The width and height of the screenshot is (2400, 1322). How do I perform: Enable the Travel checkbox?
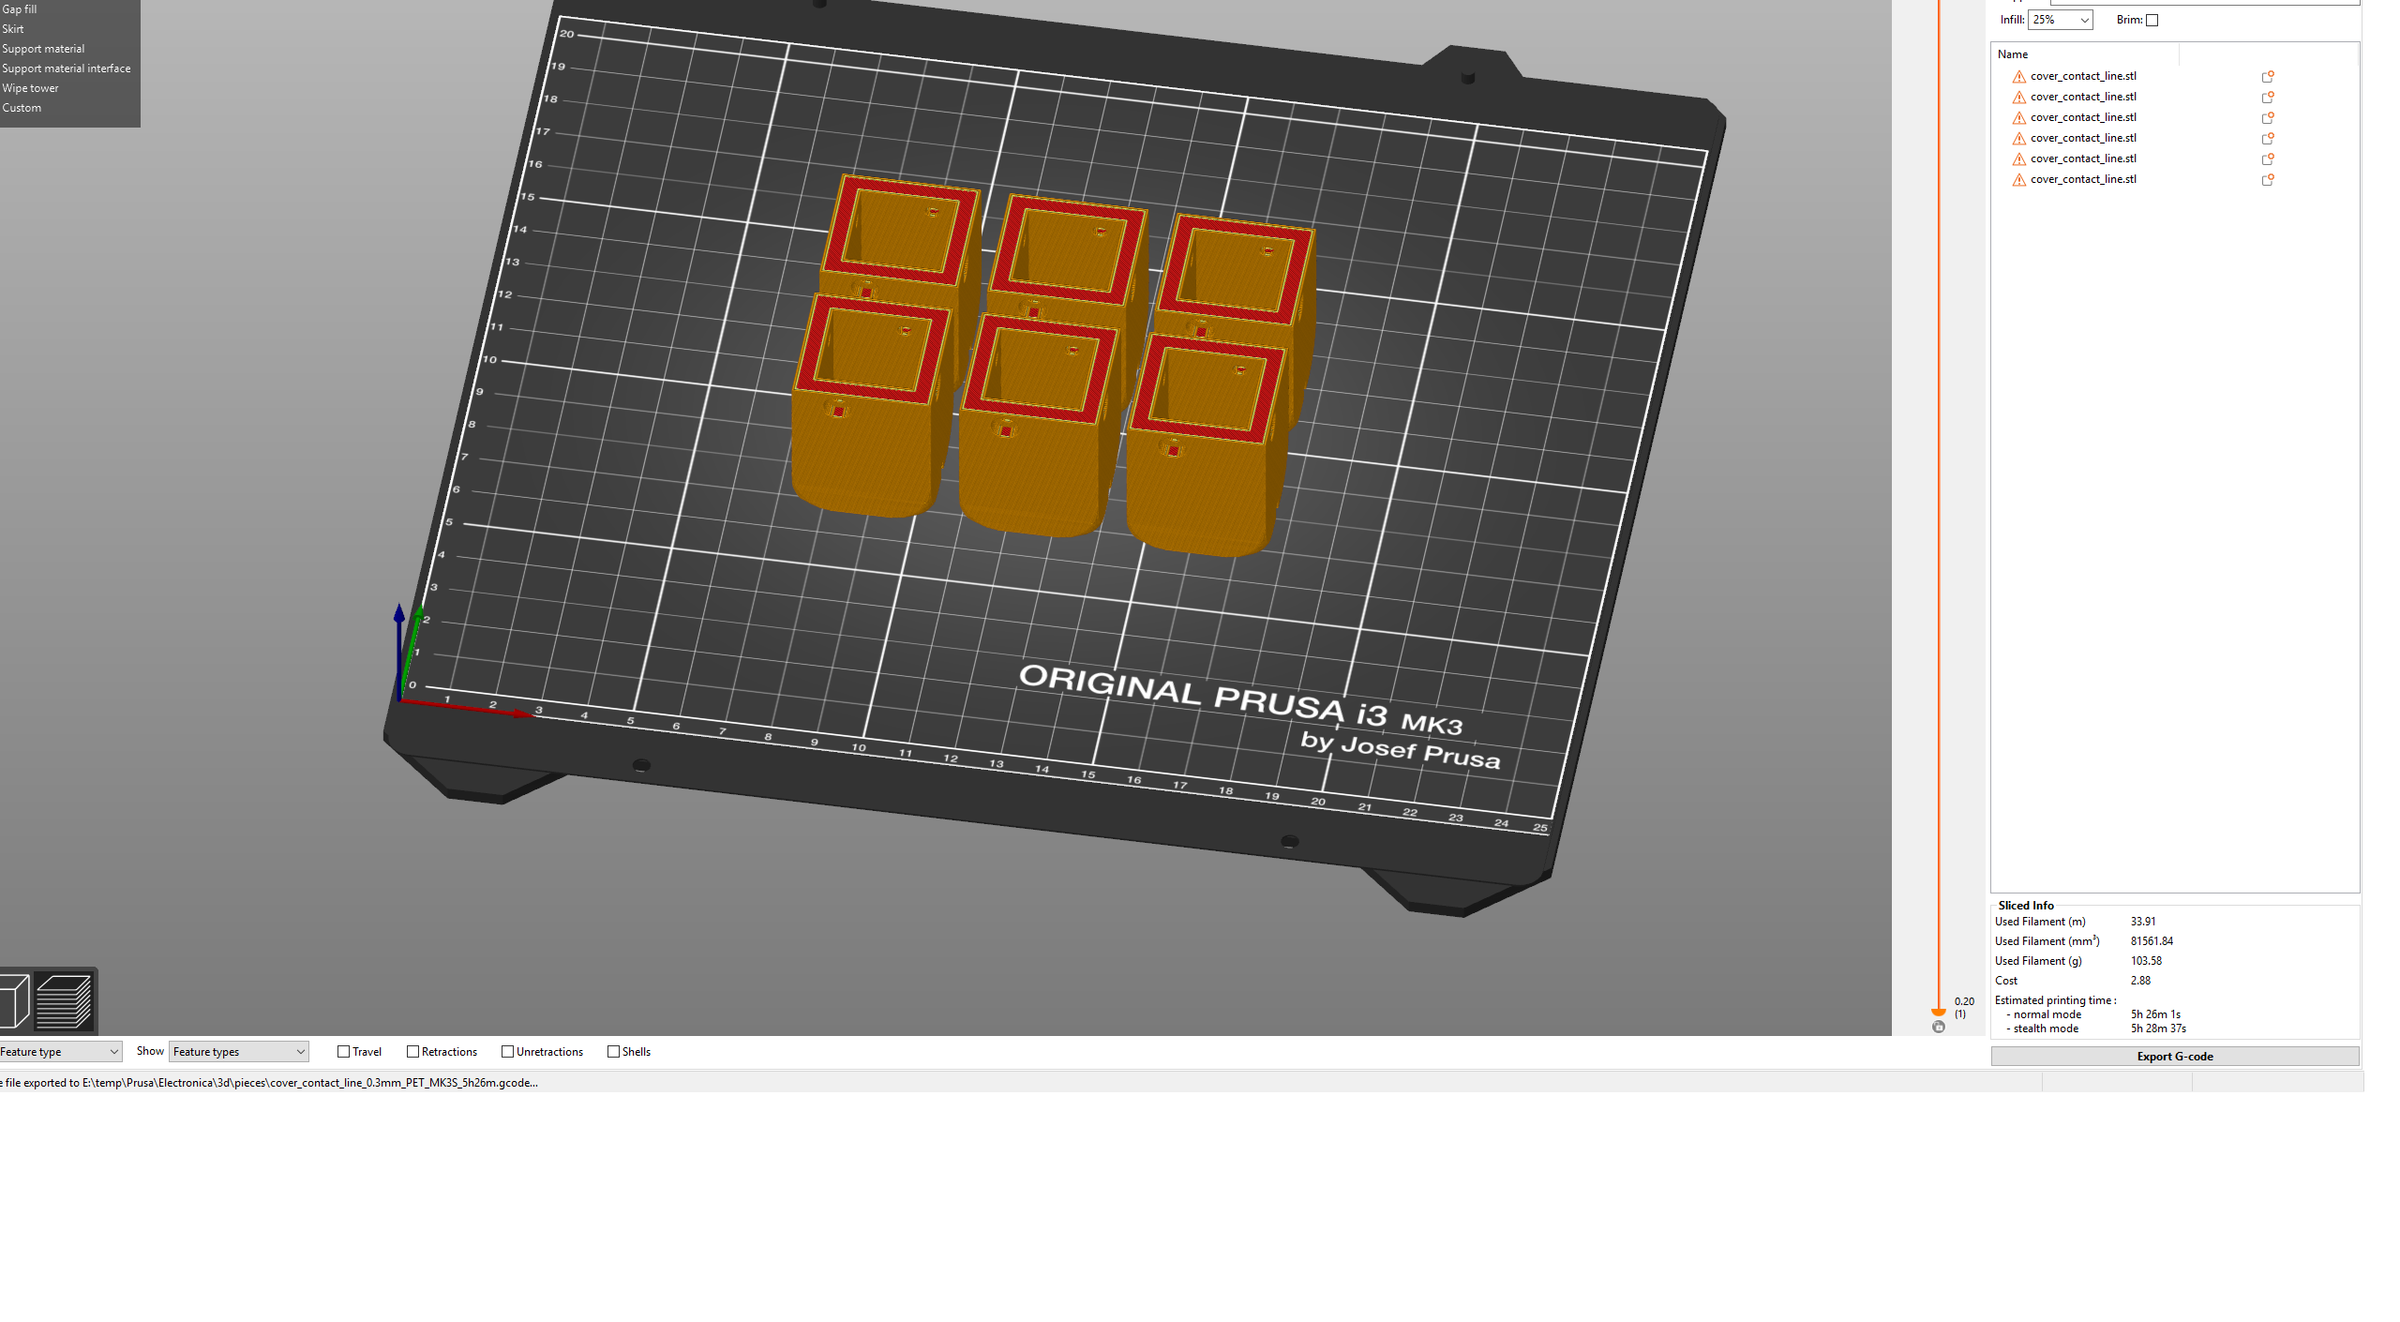pyautogui.click(x=344, y=1051)
